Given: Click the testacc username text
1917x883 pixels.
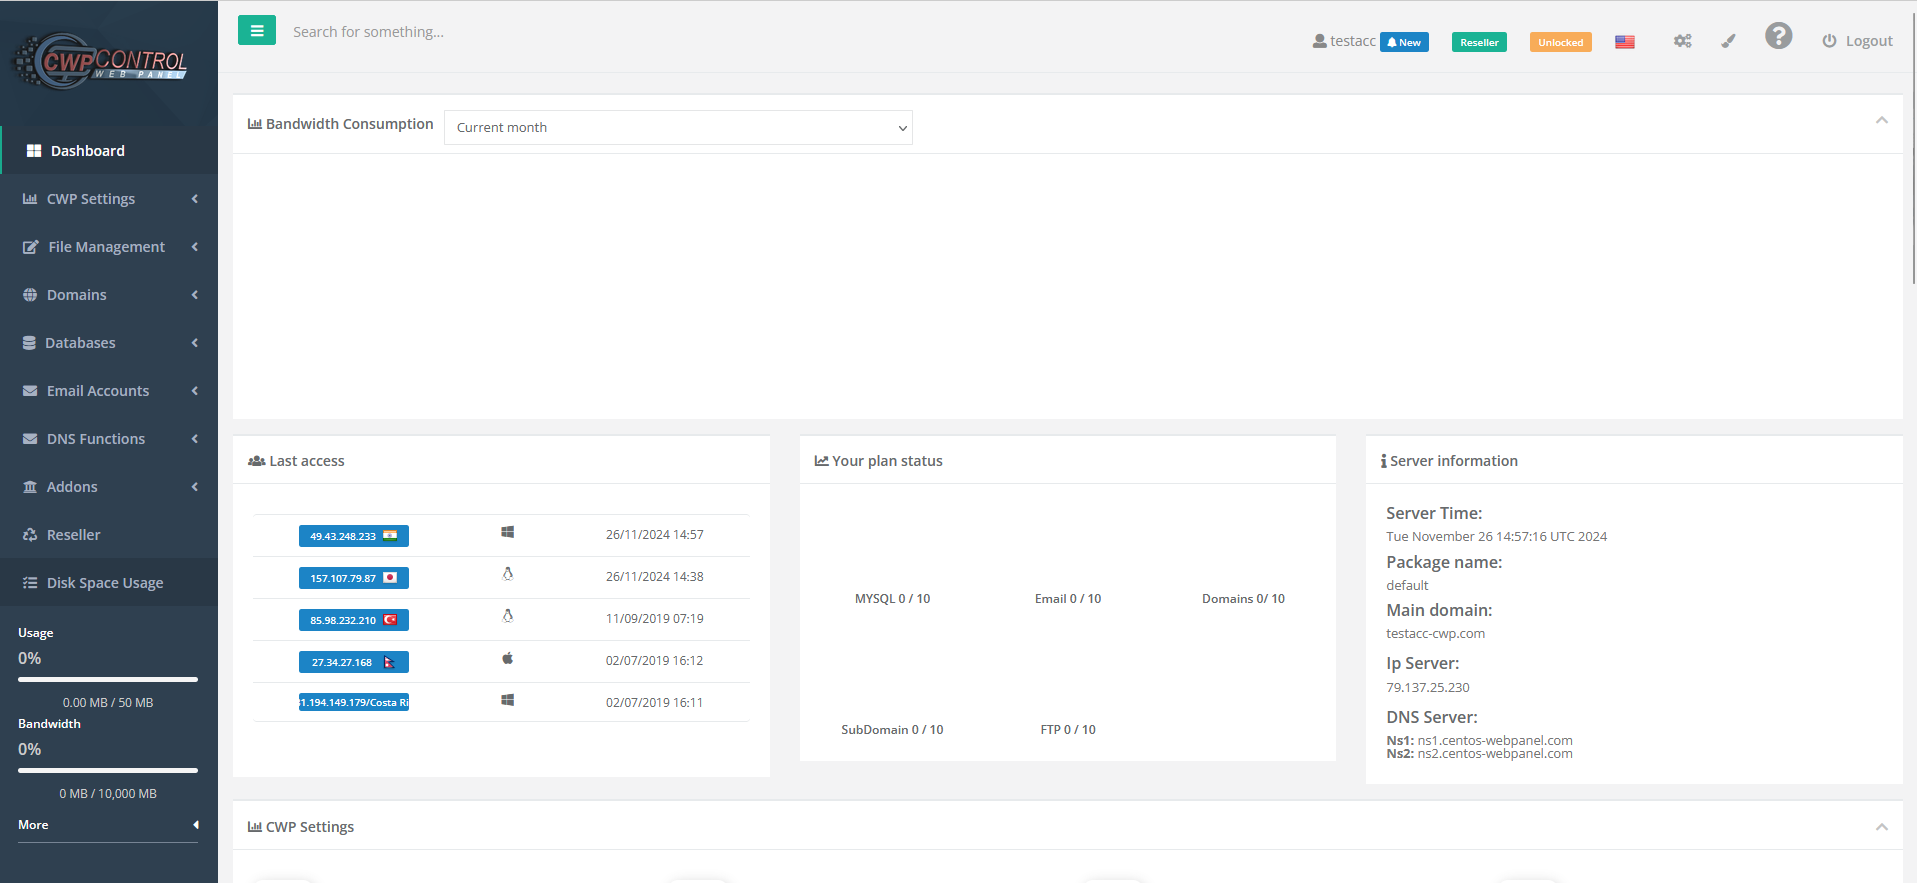Looking at the screenshot, I should click(x=1353, y=41).
